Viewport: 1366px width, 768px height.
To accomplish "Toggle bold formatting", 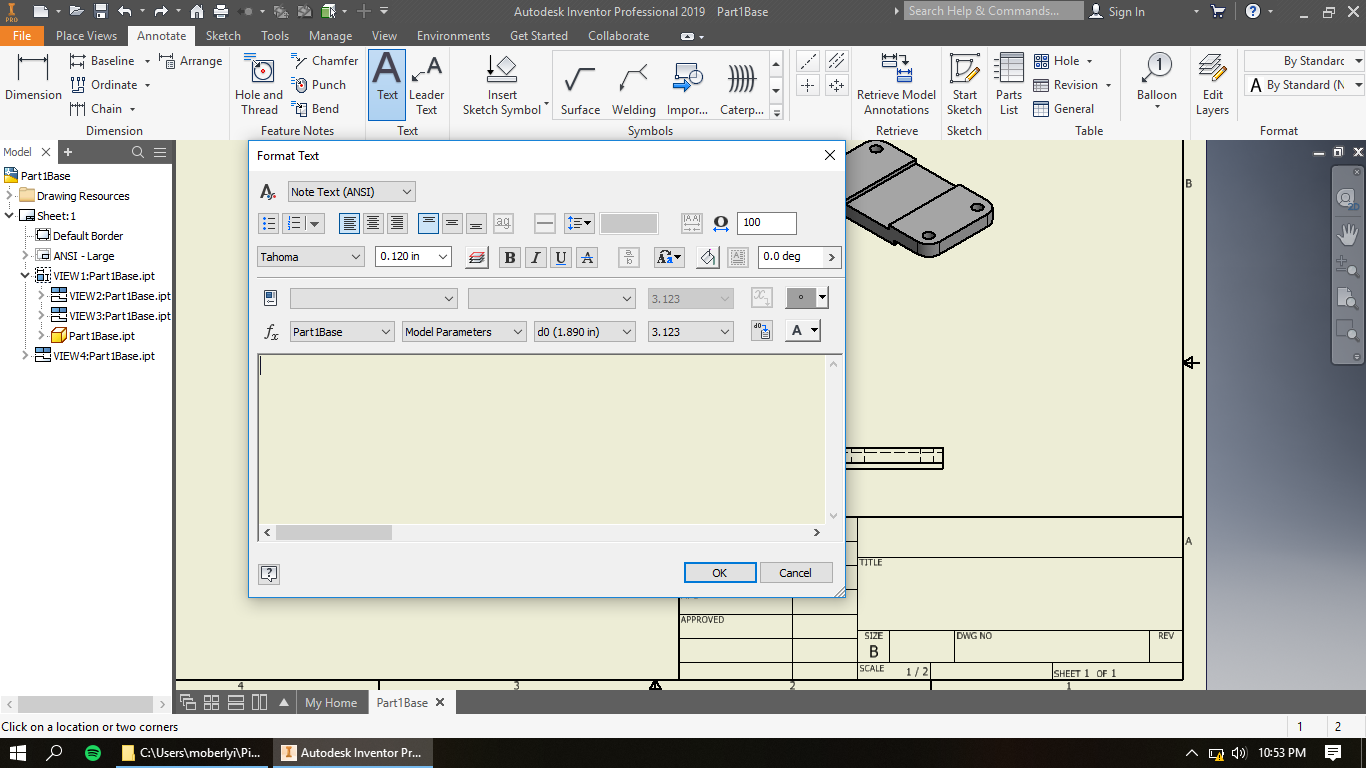I will click(510, 257).
